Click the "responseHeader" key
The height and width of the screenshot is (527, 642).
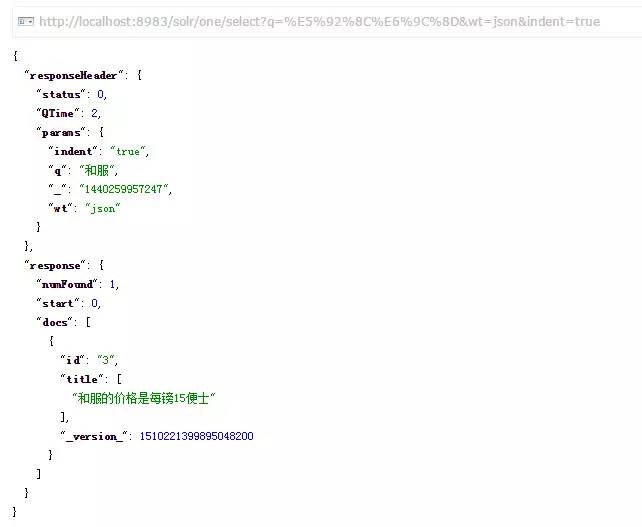click(74, 75)
